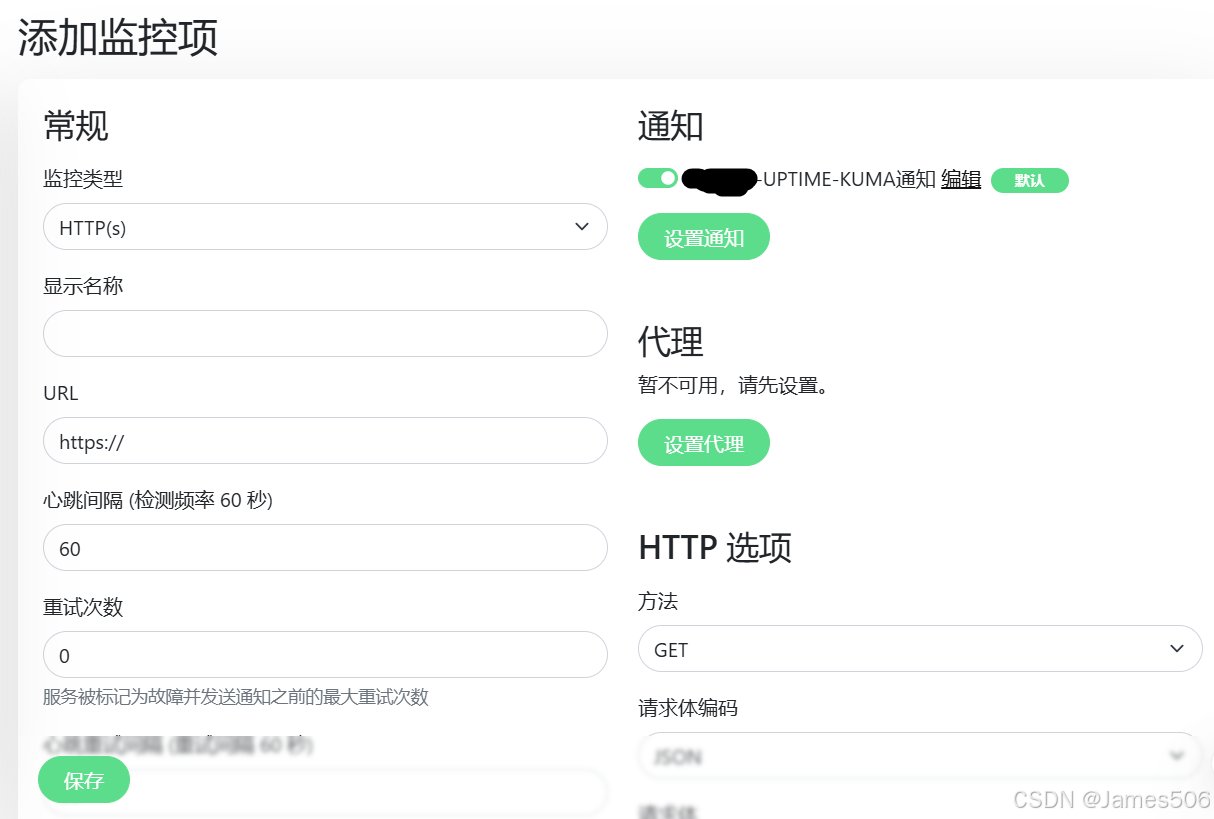Click the 重试次数 field showing 0

(325, 655)
